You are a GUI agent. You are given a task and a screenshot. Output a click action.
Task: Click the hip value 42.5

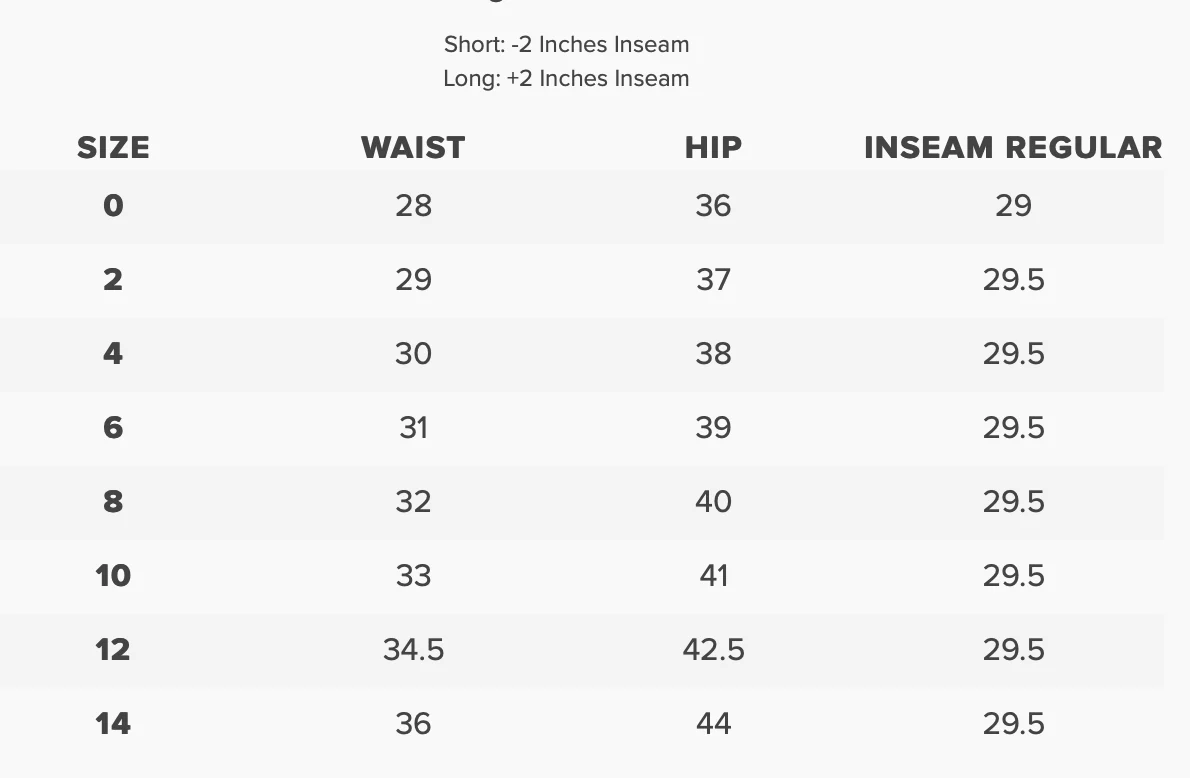(713, 650)
